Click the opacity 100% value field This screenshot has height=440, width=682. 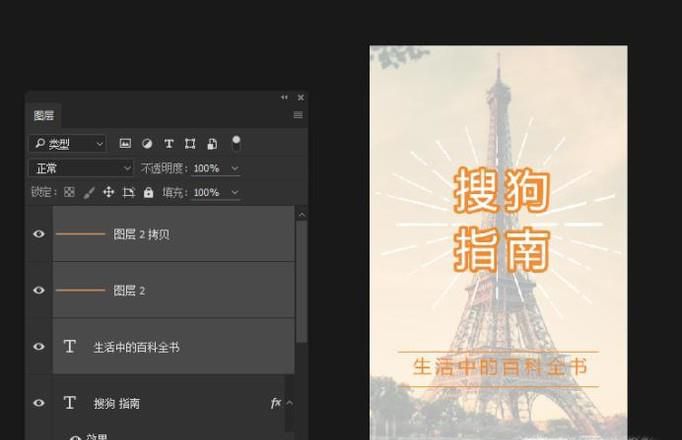click(x=207, y=168)
